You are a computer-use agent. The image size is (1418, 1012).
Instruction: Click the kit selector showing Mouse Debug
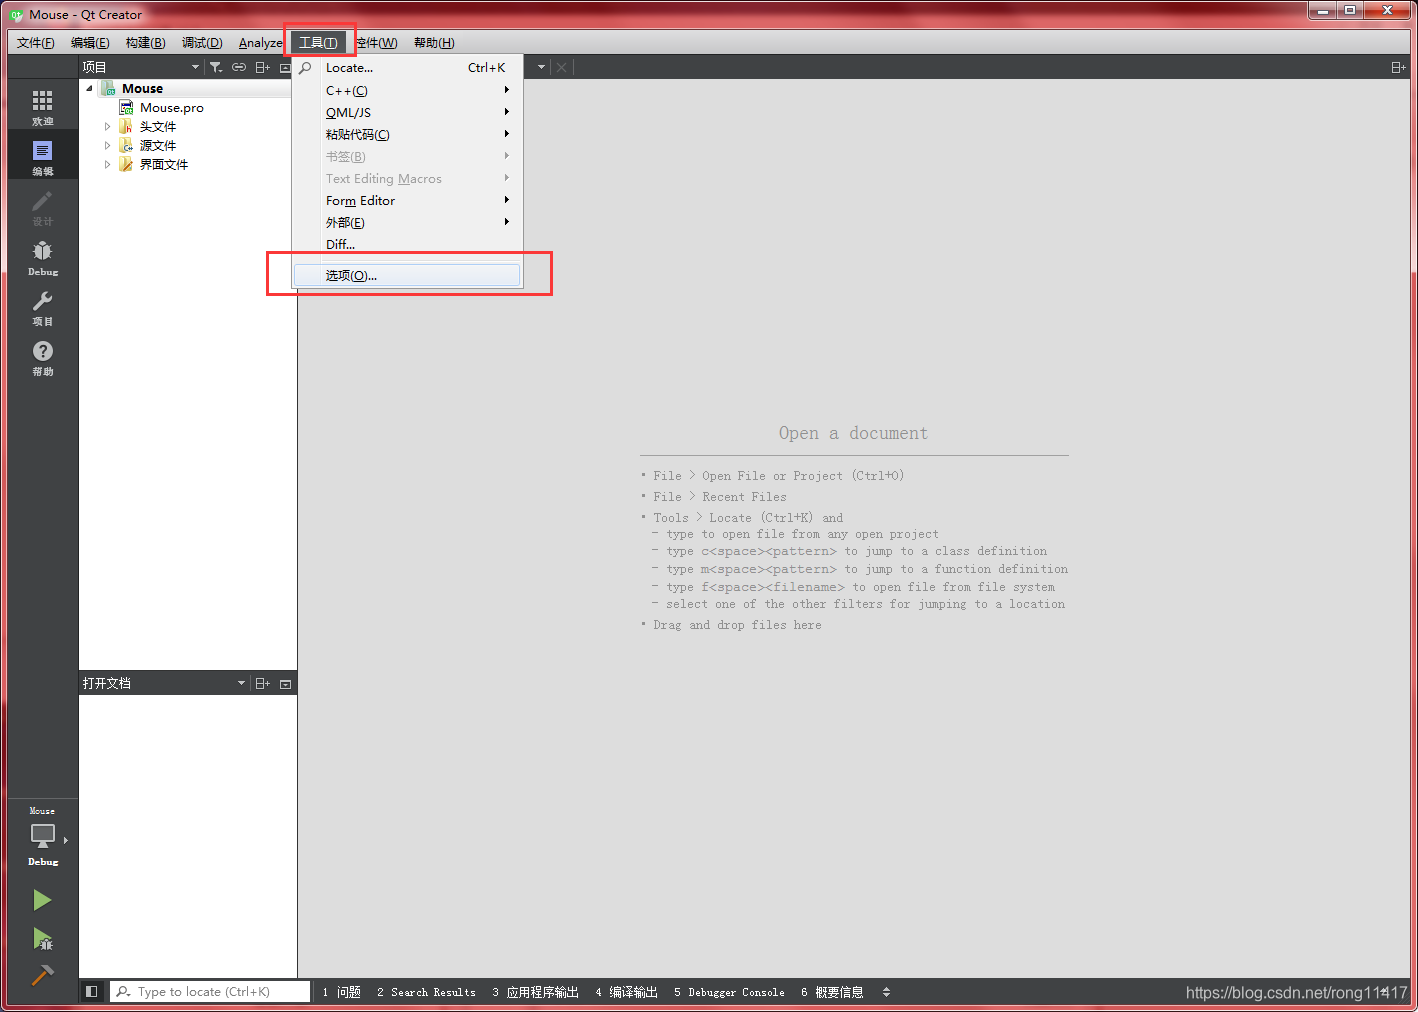pos(42,838)
